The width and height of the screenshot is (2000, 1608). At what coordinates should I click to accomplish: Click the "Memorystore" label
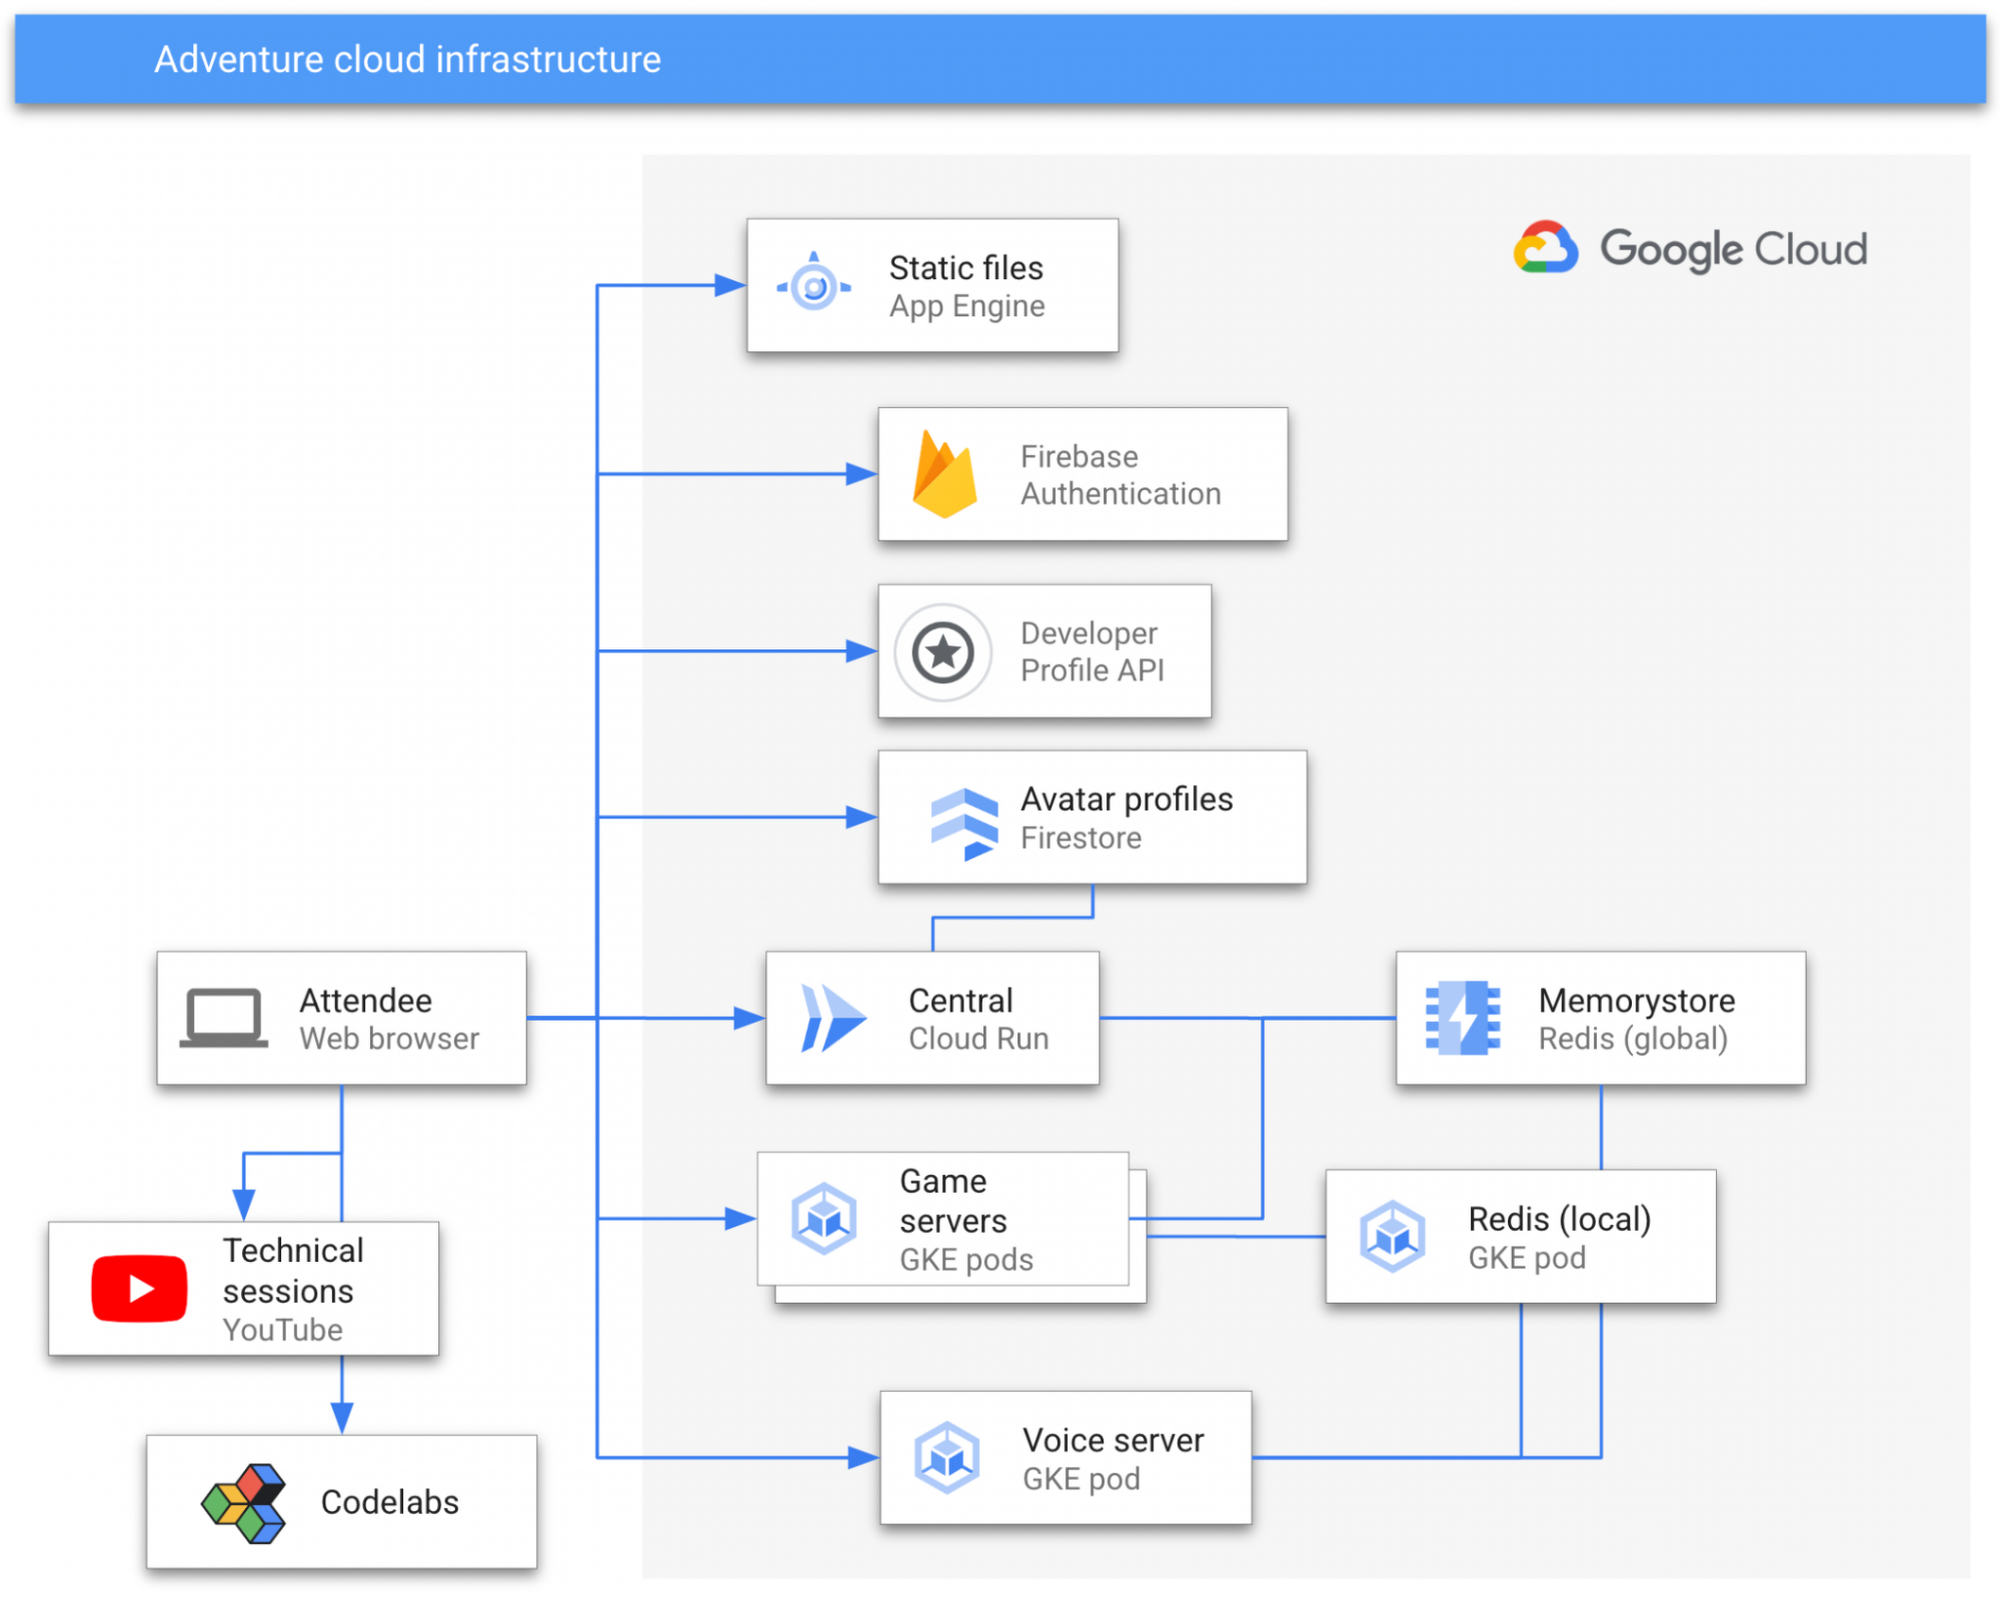pyautogui.click(x=1636, y=1001)
